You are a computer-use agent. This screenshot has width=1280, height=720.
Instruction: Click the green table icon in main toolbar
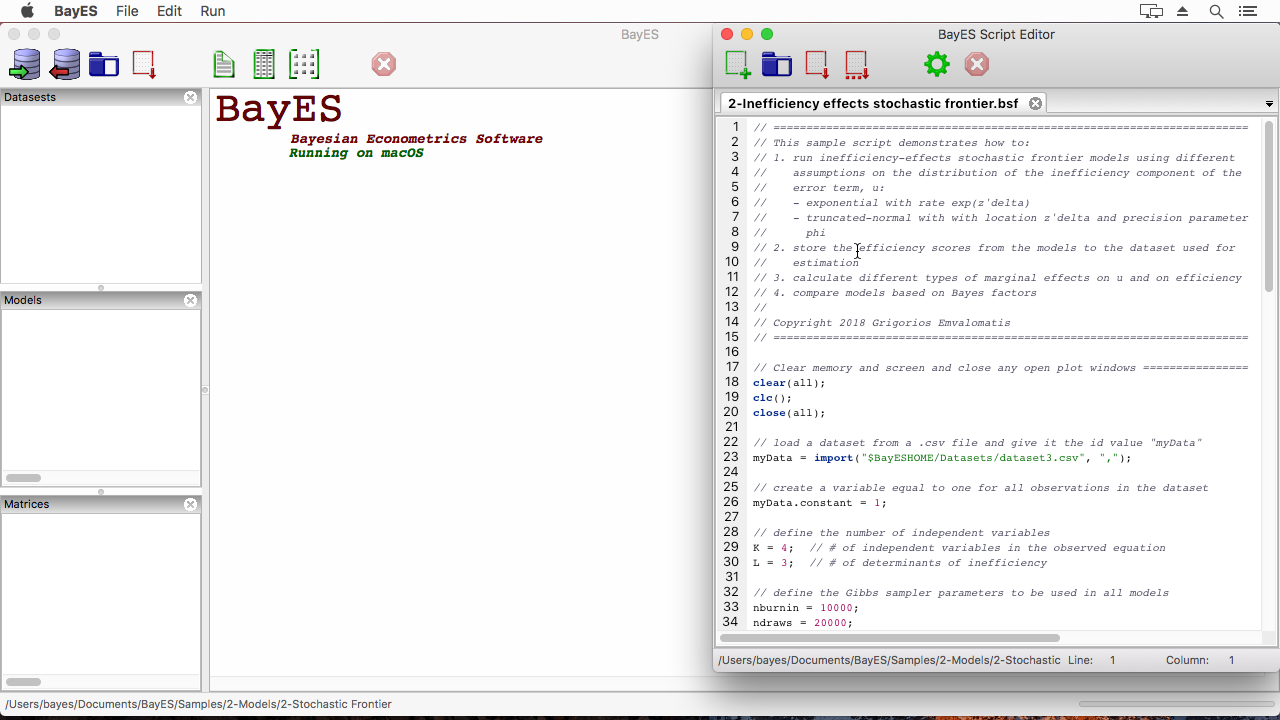pos(264,64)
